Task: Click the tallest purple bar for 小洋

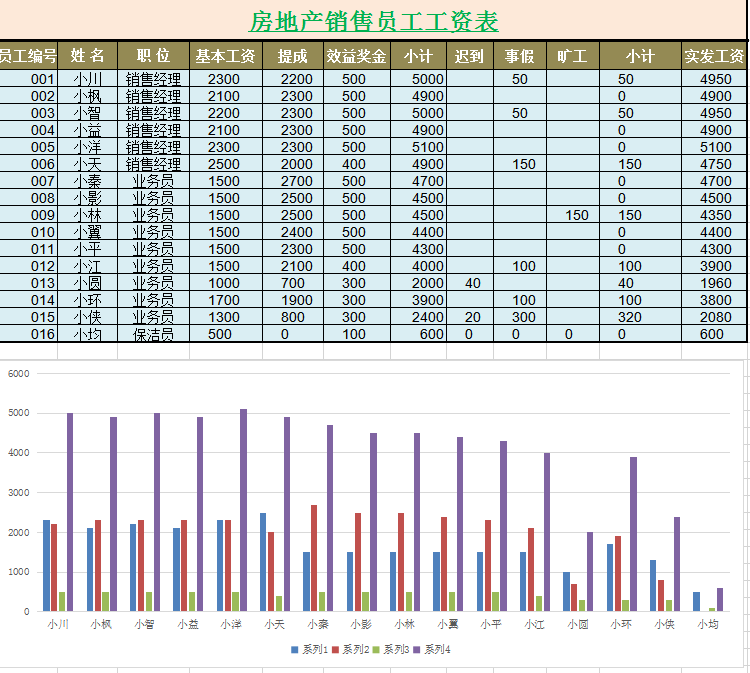Action: pyautogui.click(x=243, y=510)
